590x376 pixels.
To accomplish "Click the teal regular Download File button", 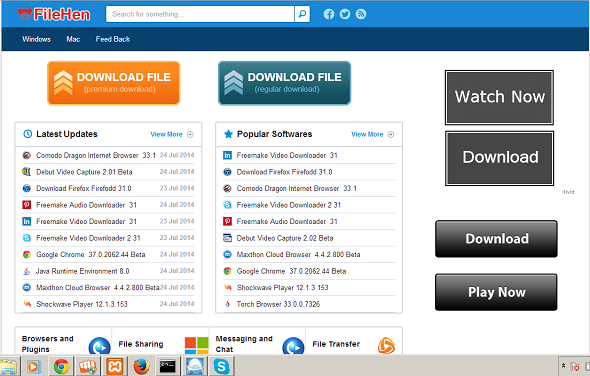I will click(x=284, y=83).
